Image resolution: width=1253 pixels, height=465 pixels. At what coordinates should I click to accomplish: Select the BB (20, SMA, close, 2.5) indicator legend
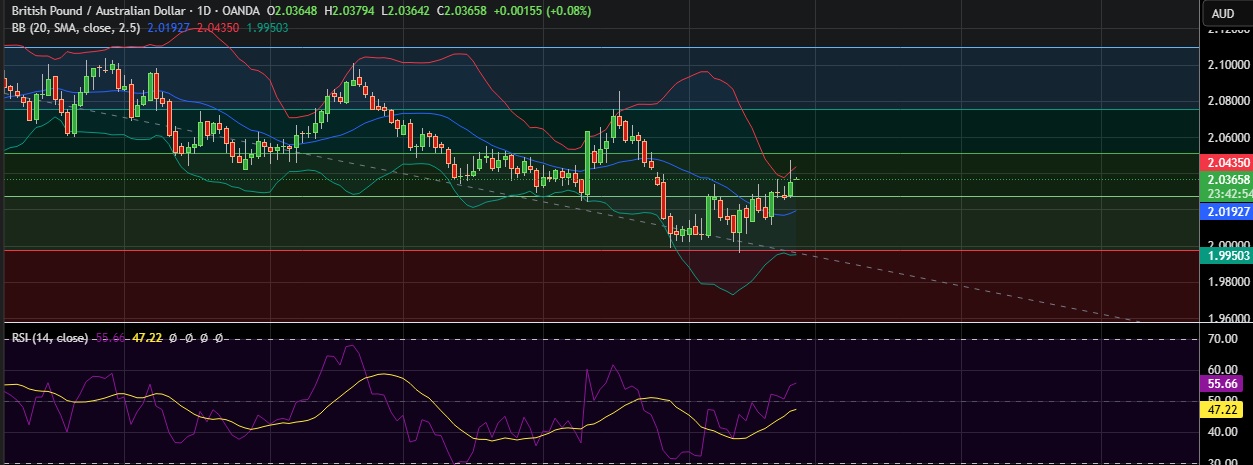(x=70, y=28)
